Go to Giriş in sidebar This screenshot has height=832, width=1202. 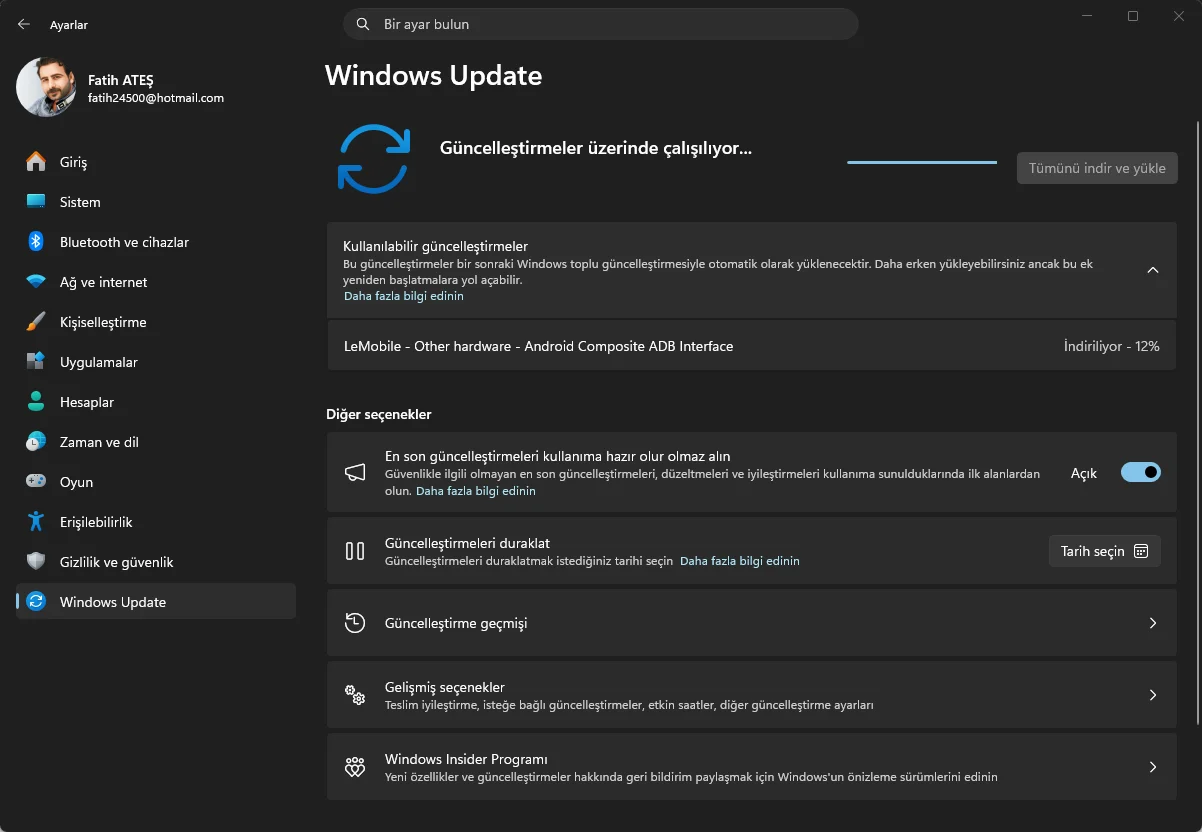pyautogui.click(x=156, y=162)
